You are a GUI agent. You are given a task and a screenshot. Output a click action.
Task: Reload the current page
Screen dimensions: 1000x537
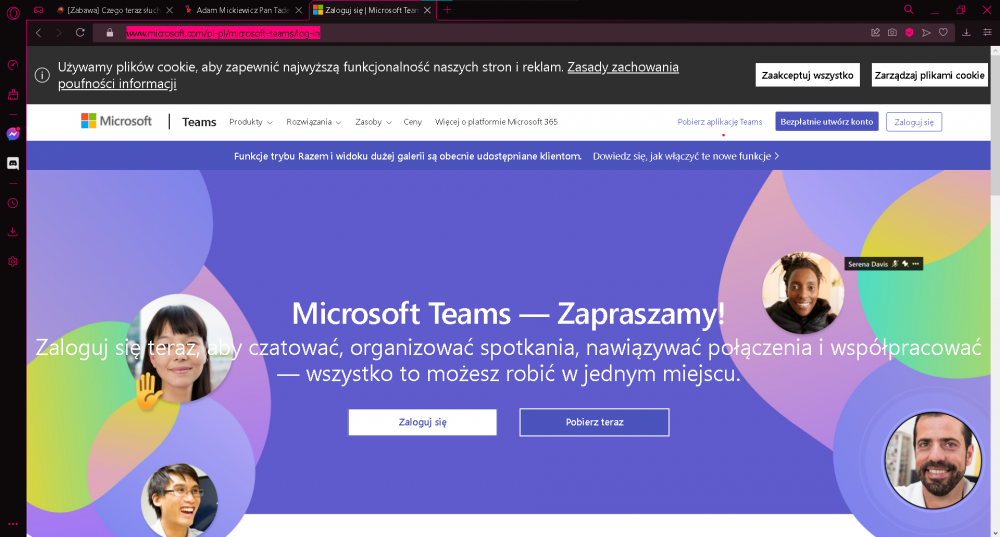[80, 33]
